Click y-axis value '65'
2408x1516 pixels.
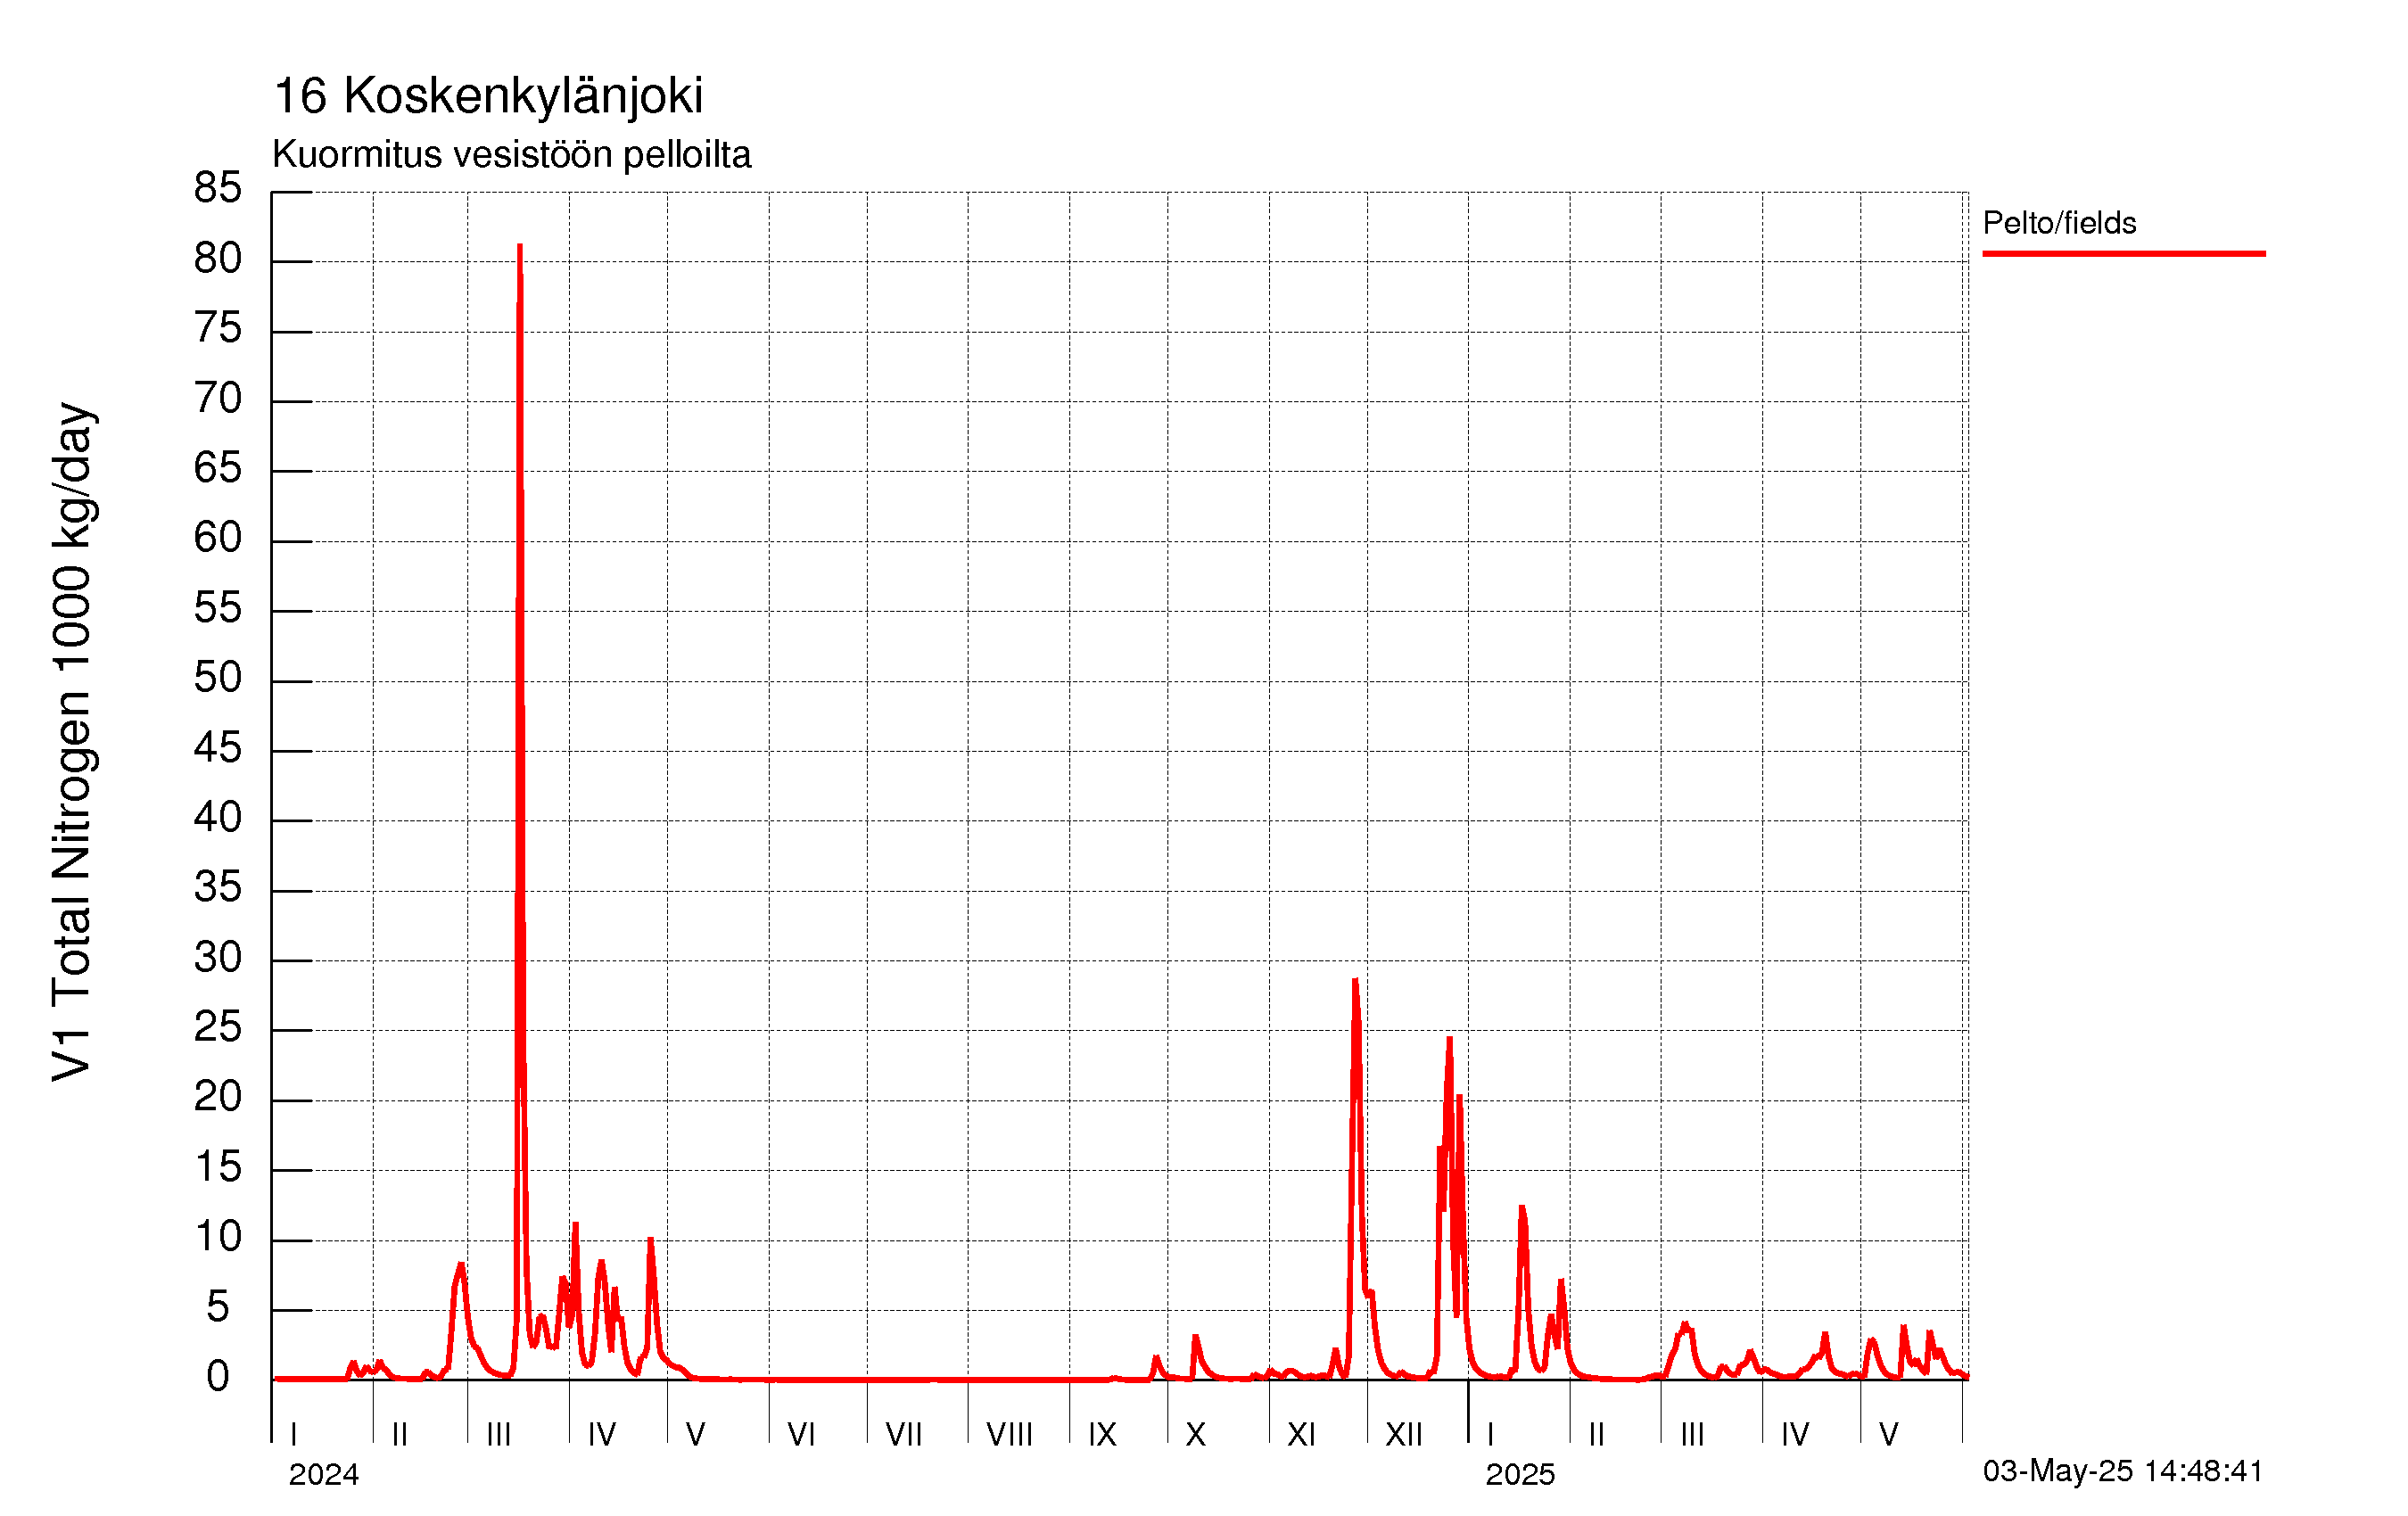(x=218, y=468)
